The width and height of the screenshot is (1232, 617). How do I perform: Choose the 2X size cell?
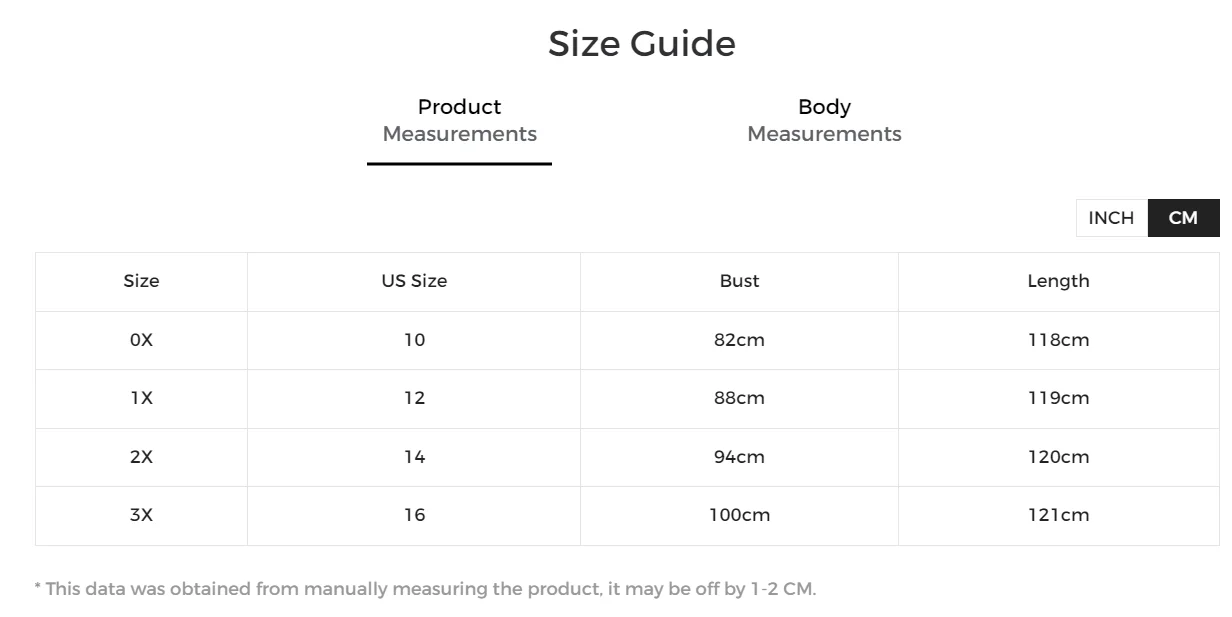pyautogui.click(x=141, y=457)
